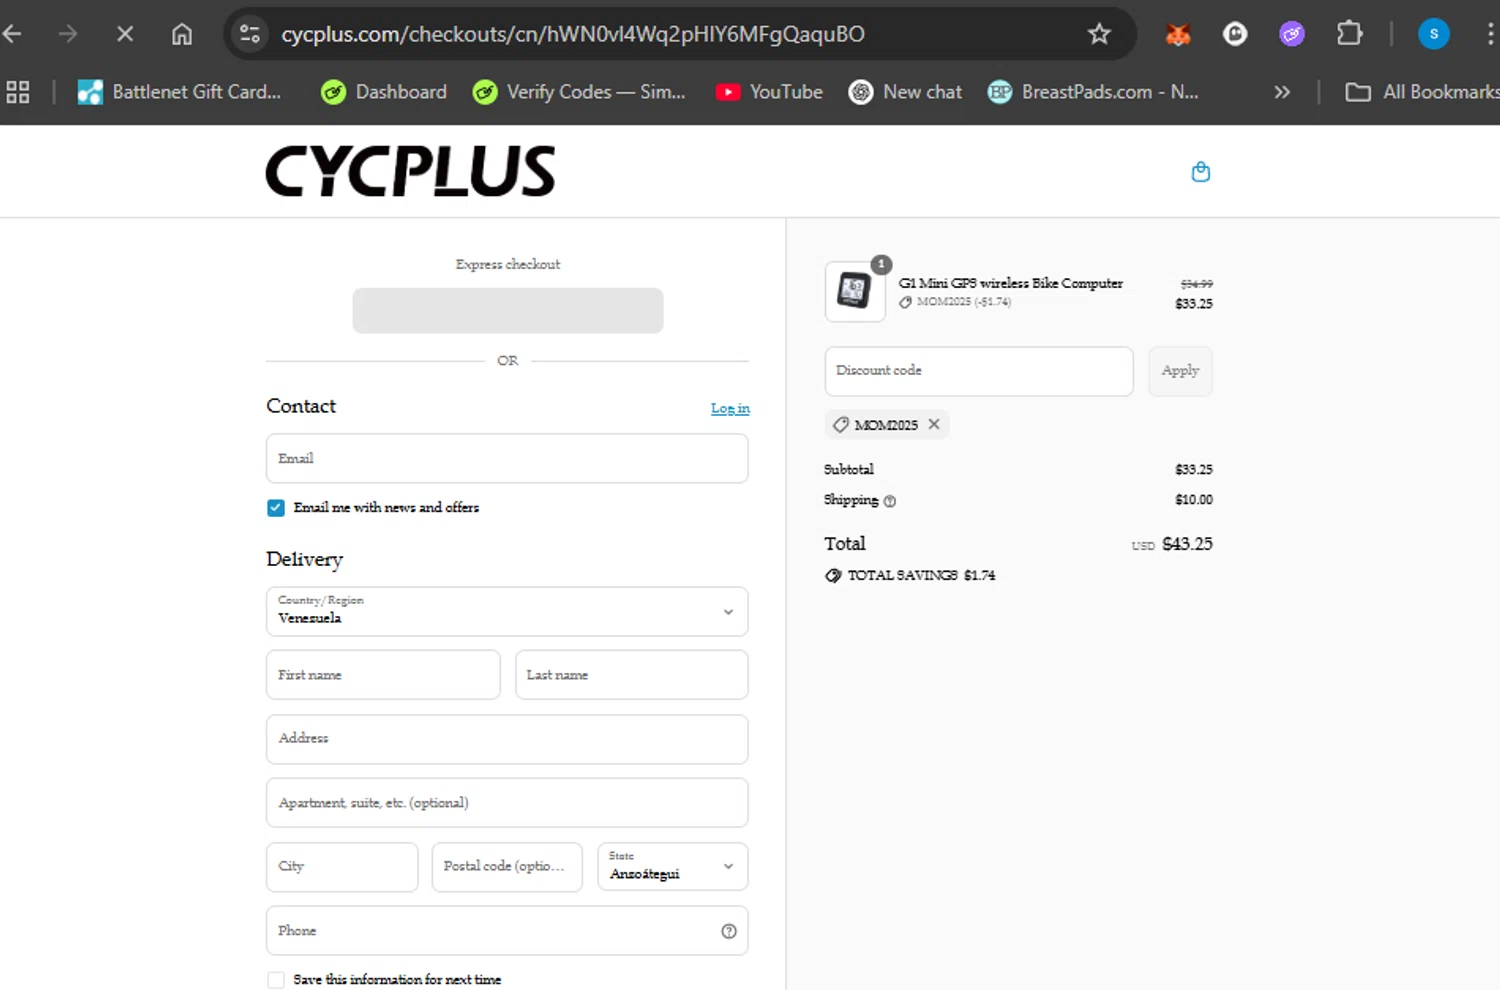
Task: Click the shipping info question icon
Action: 890,501
